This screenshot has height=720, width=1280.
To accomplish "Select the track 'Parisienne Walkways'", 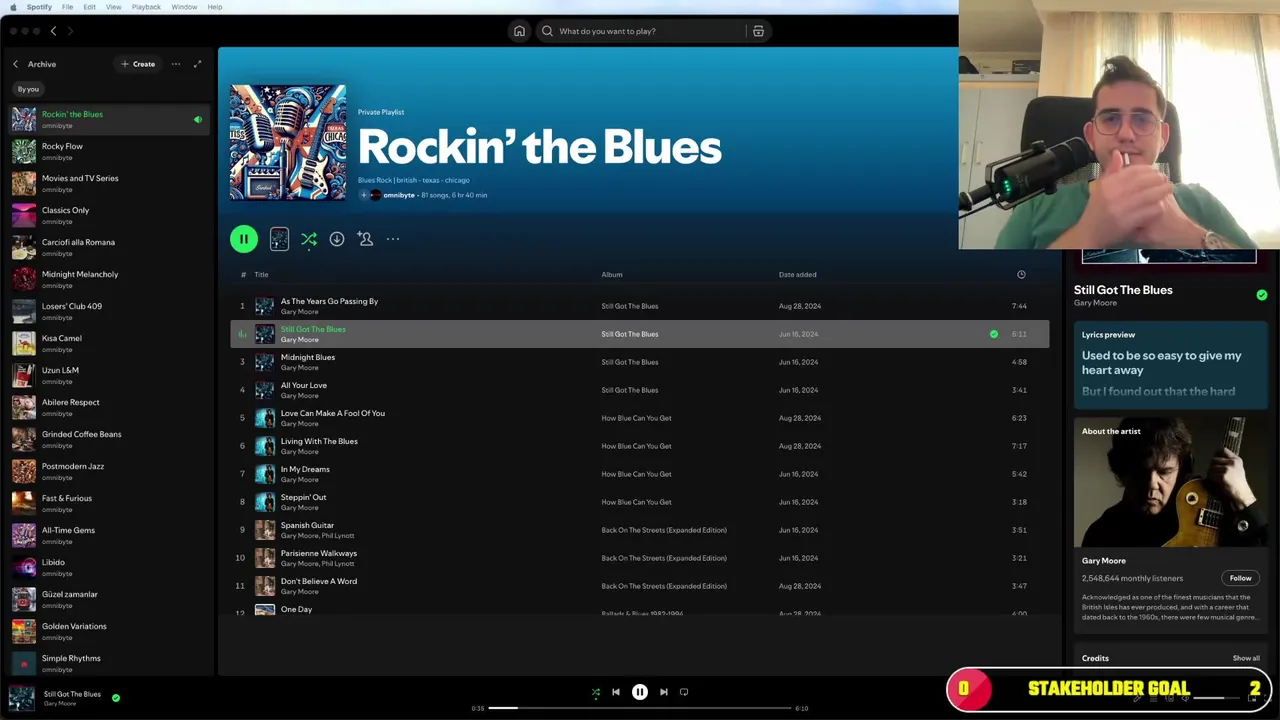I will [640, 558].
